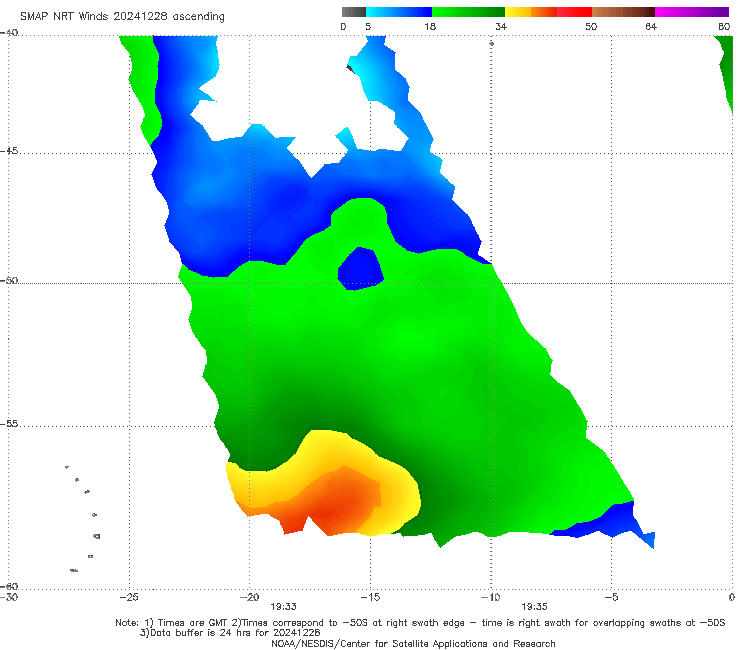Click the blue wind patch at bottom right of swath

coord(609,522)
